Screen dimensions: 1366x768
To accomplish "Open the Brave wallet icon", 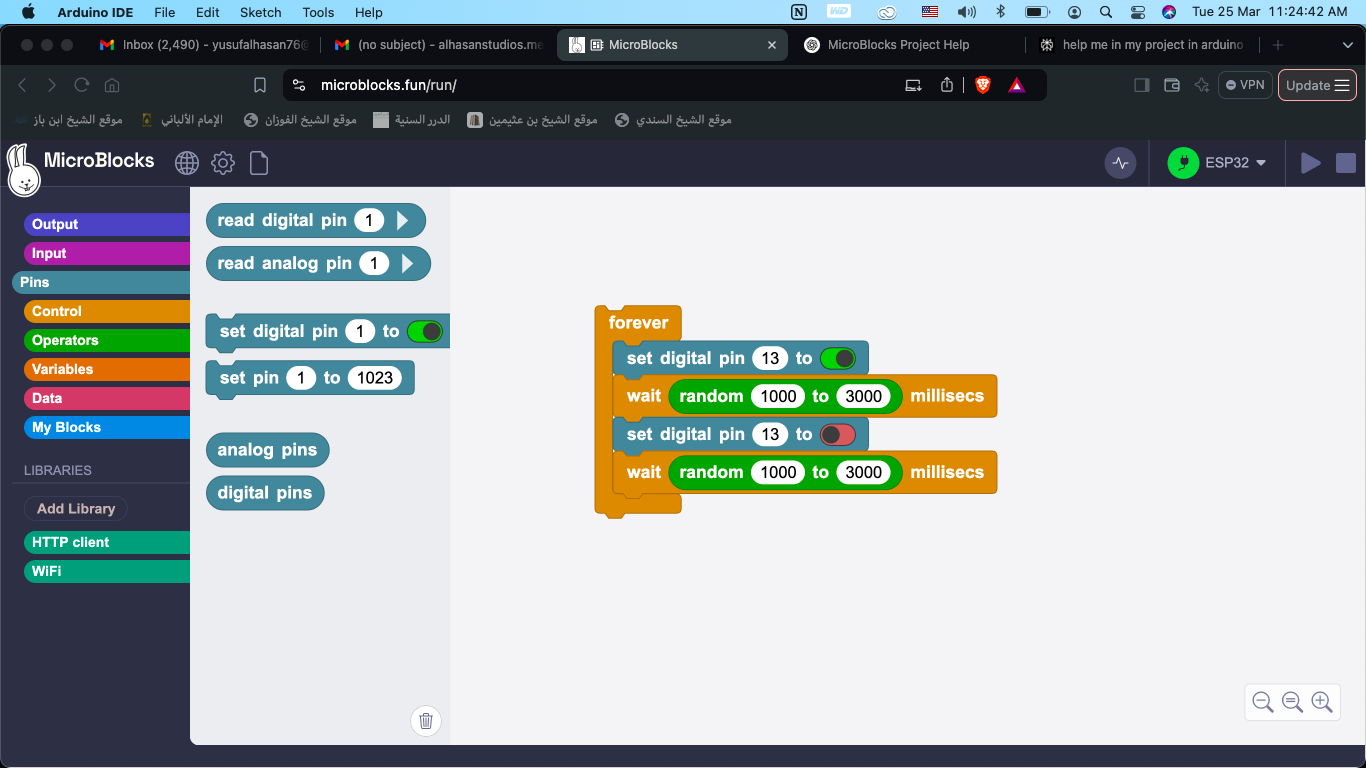I will tap(1172, 85).
